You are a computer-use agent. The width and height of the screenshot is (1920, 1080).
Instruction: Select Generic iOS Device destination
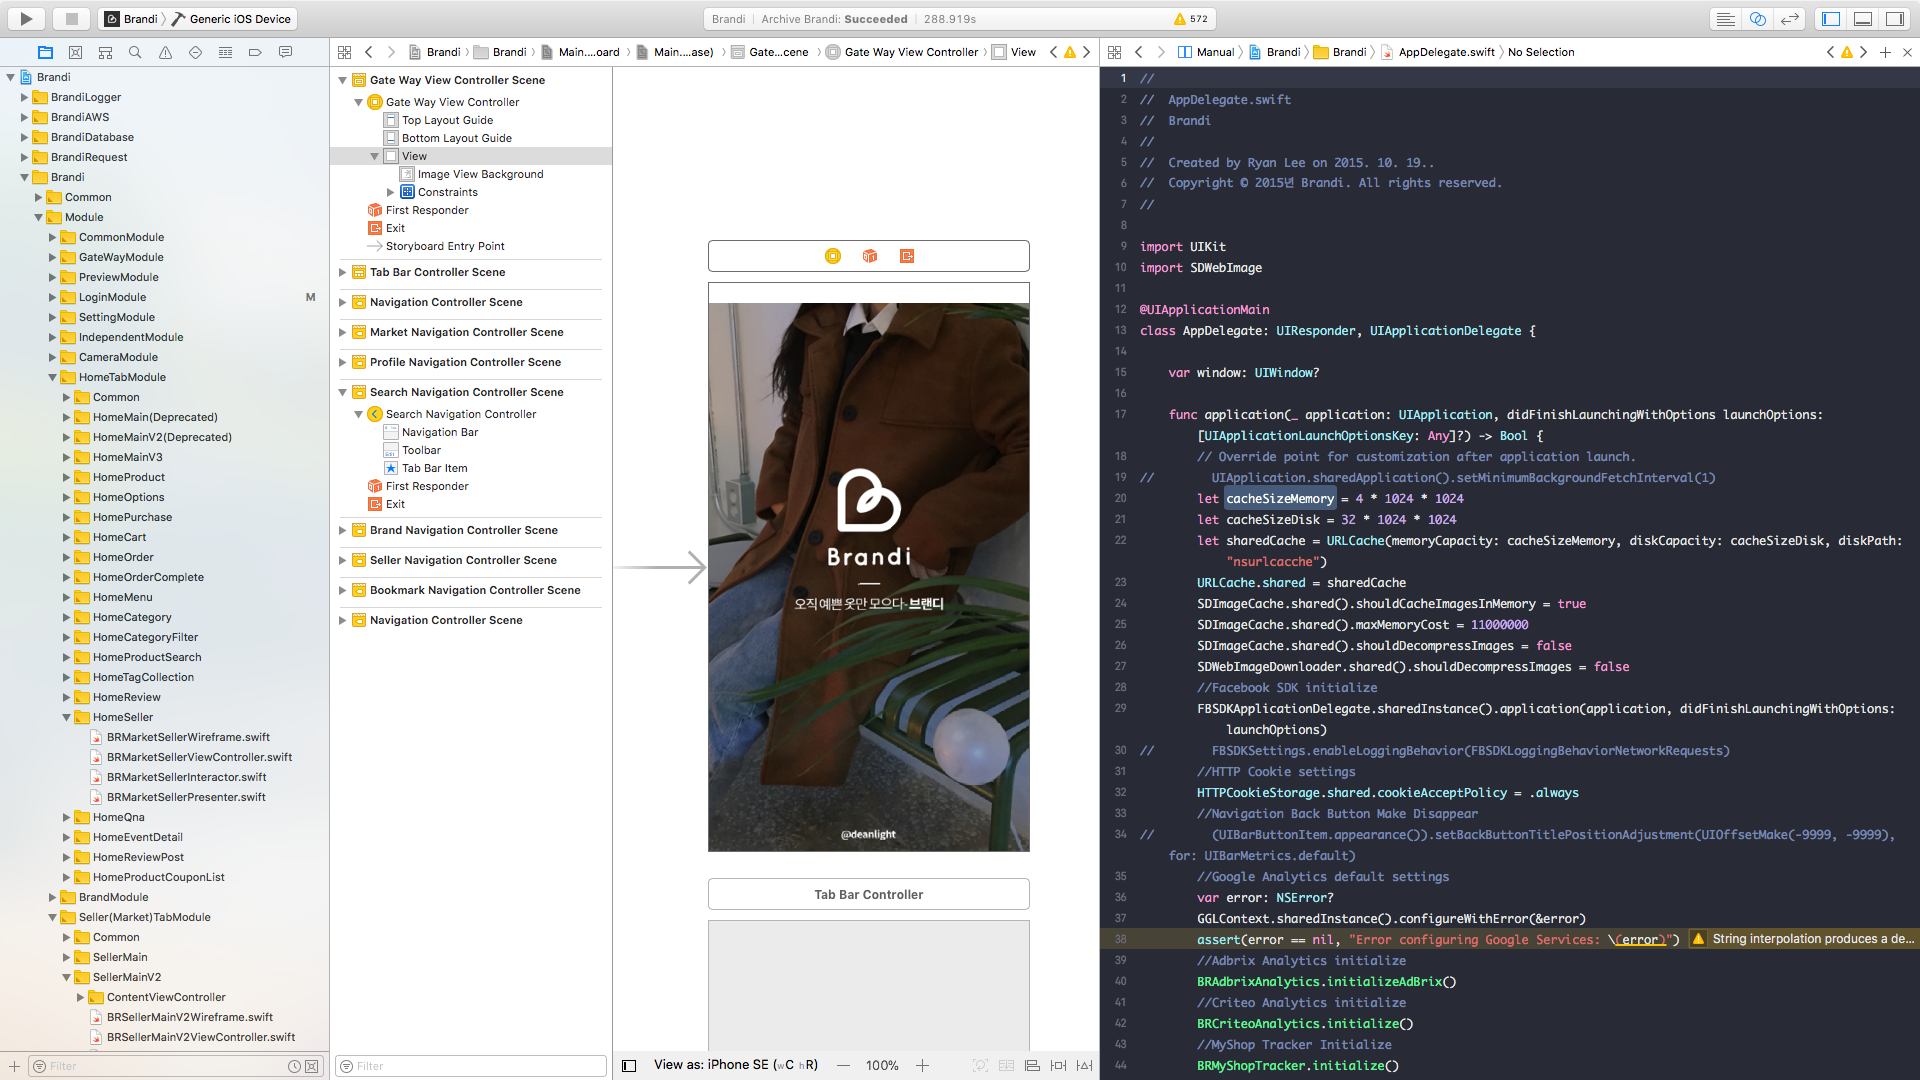tap(239, 19)
